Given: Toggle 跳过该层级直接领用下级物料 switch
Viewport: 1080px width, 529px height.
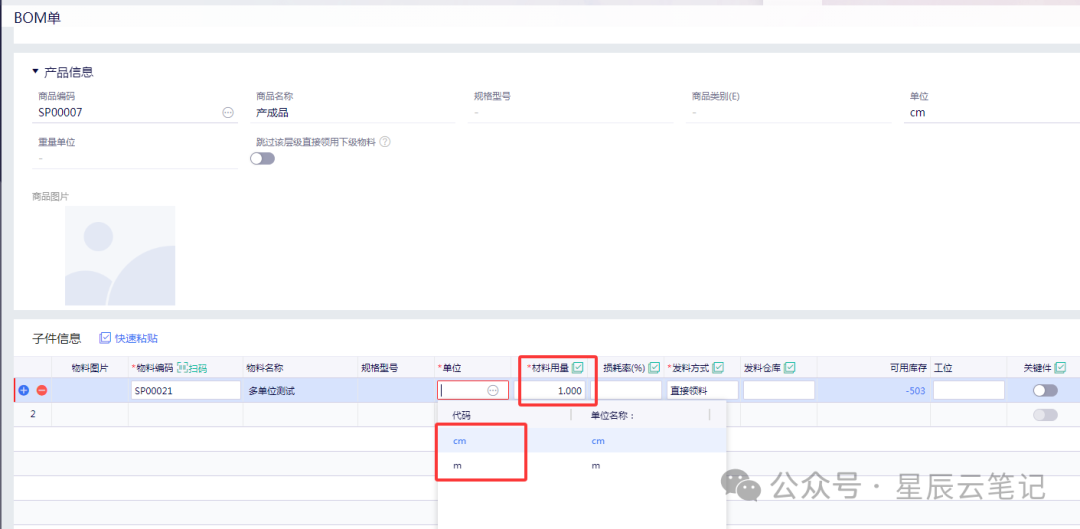Looking at the screenshot, I should click(x=262, y=158).
